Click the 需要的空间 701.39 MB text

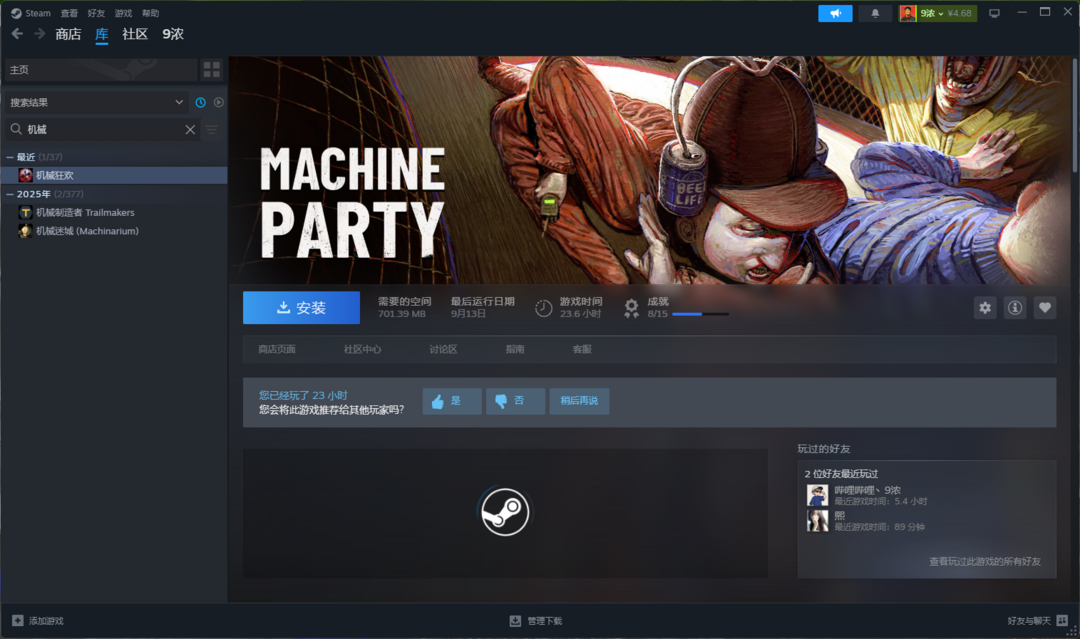click(404, 307)
